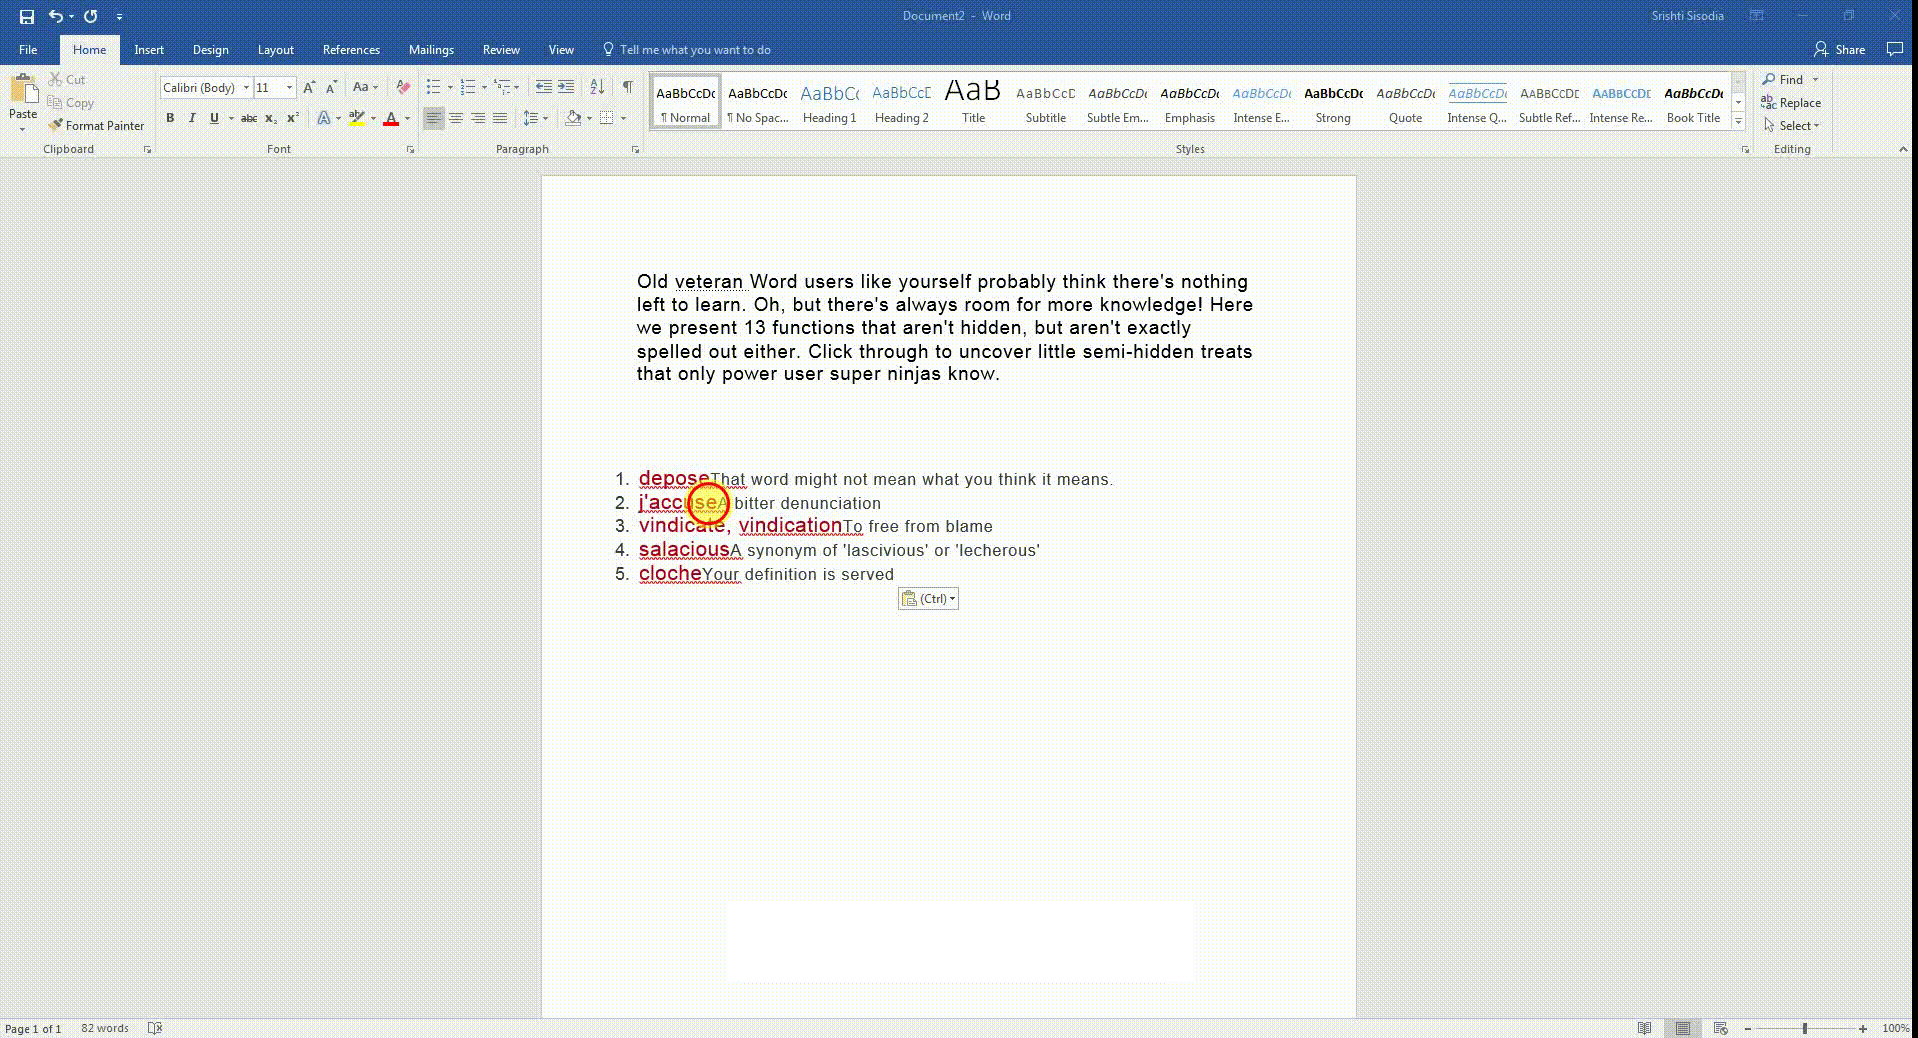Click the Sort A-Z icon

tap(597, 87)
